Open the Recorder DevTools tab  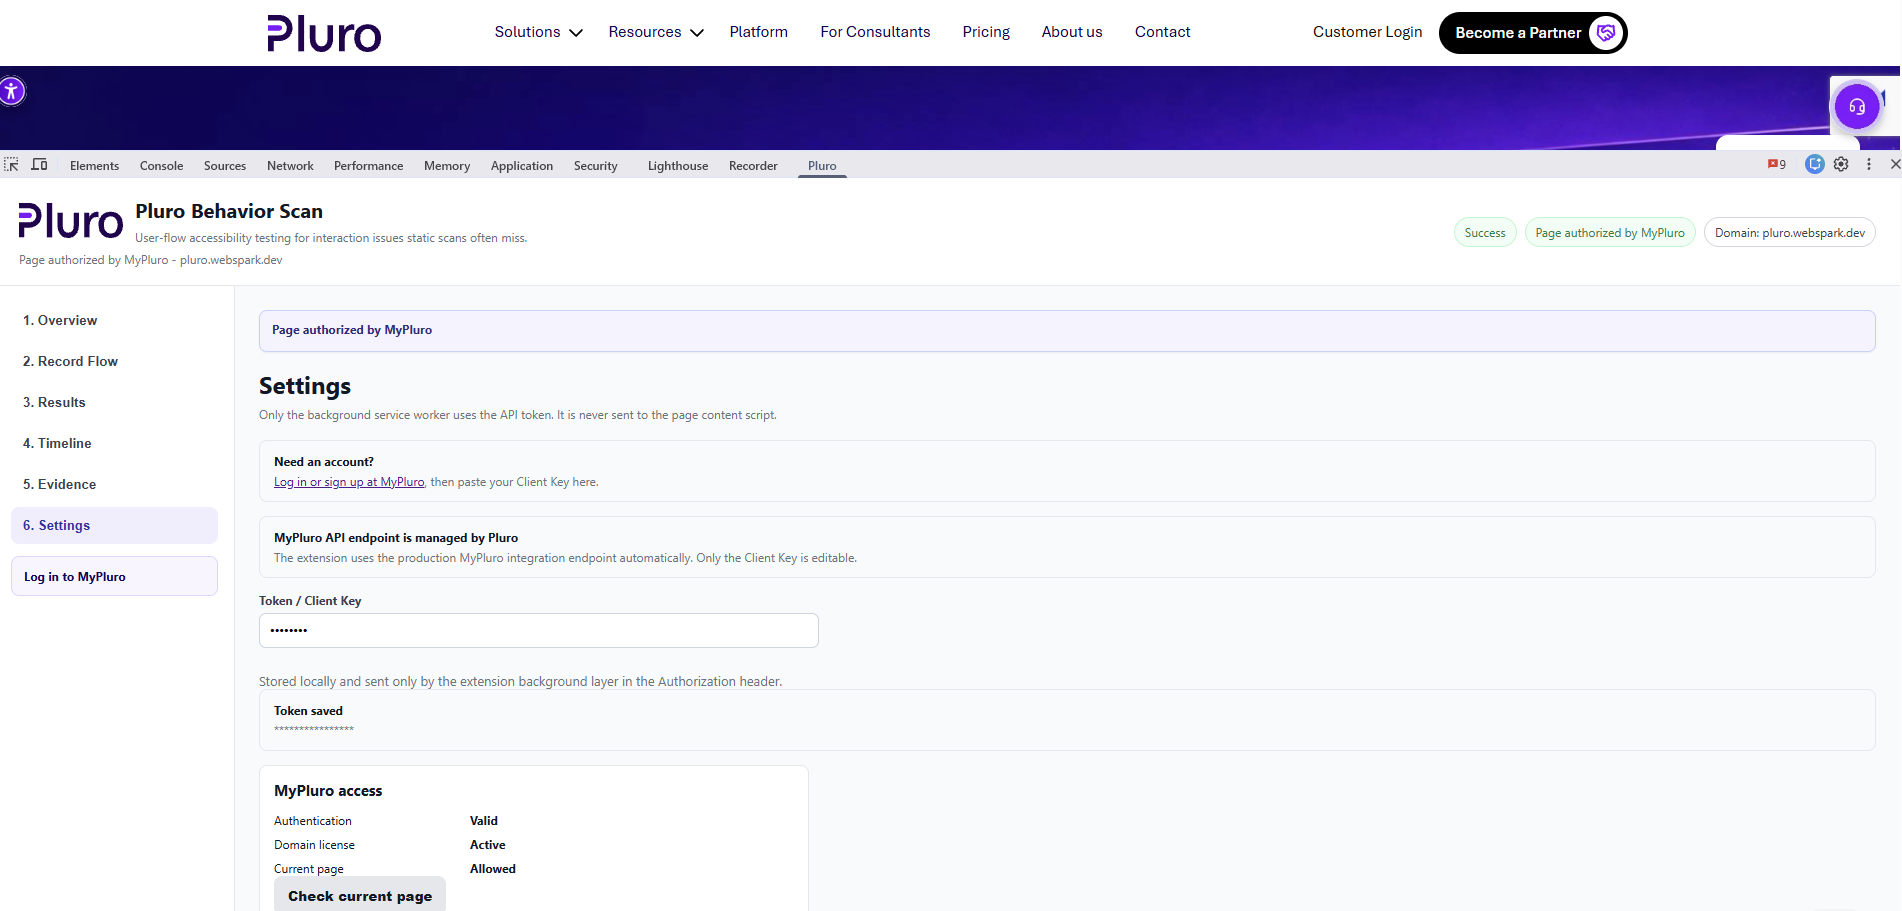(753, 166)
